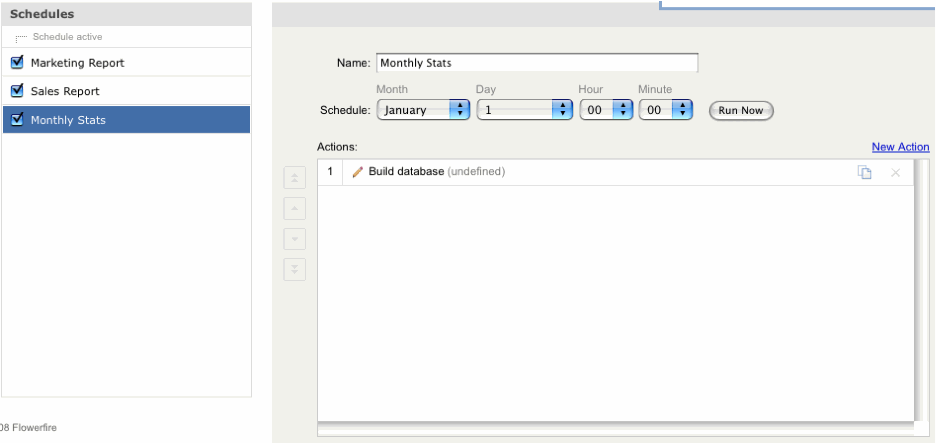
Task: Move action down one position
Action: [295, 240]
